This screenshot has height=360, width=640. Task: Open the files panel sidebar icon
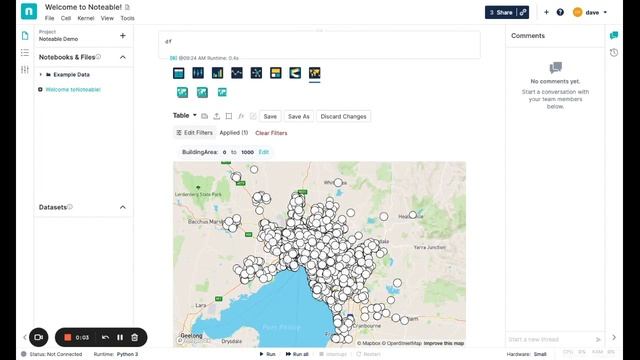pyautogui.click(x=25, y=36)
